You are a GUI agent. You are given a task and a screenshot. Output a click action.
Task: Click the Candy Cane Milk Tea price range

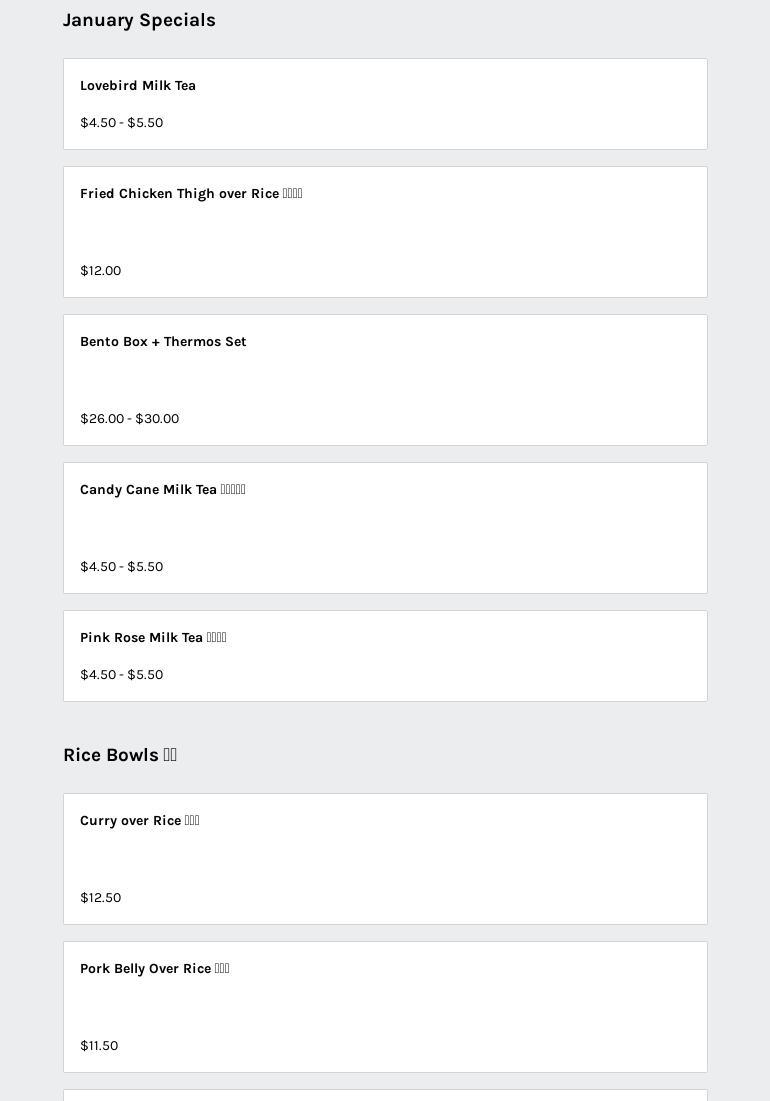tap(121, 567)
